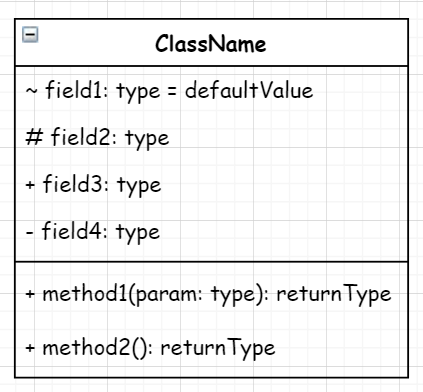This screenshot has width=423, height=392.
Task: Select the ClassName title text
Action: click(x=211, y=44)
